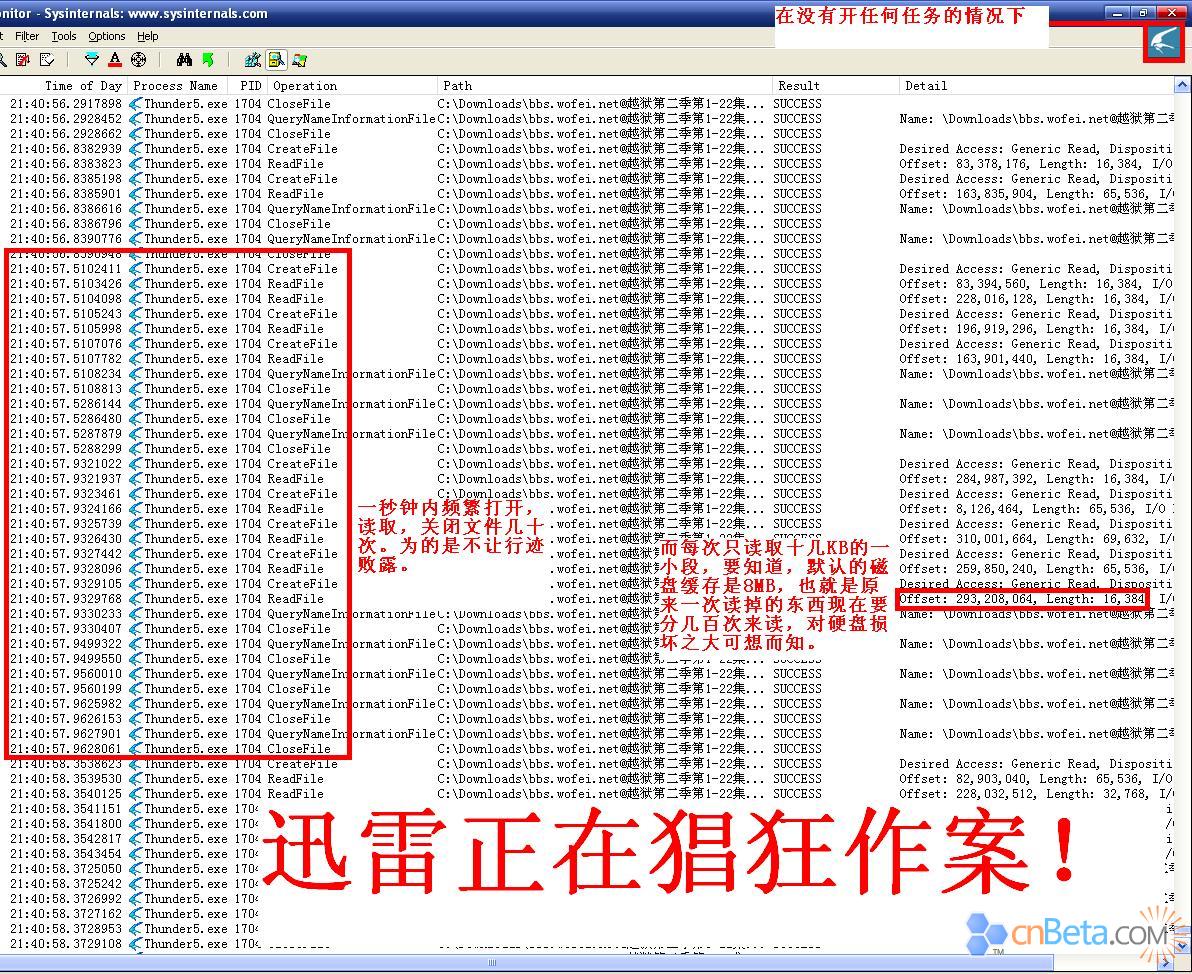Toggle the Autoscroll toolbar icon
Screen dimensions: 1192x974
click(x=24, y=59)
